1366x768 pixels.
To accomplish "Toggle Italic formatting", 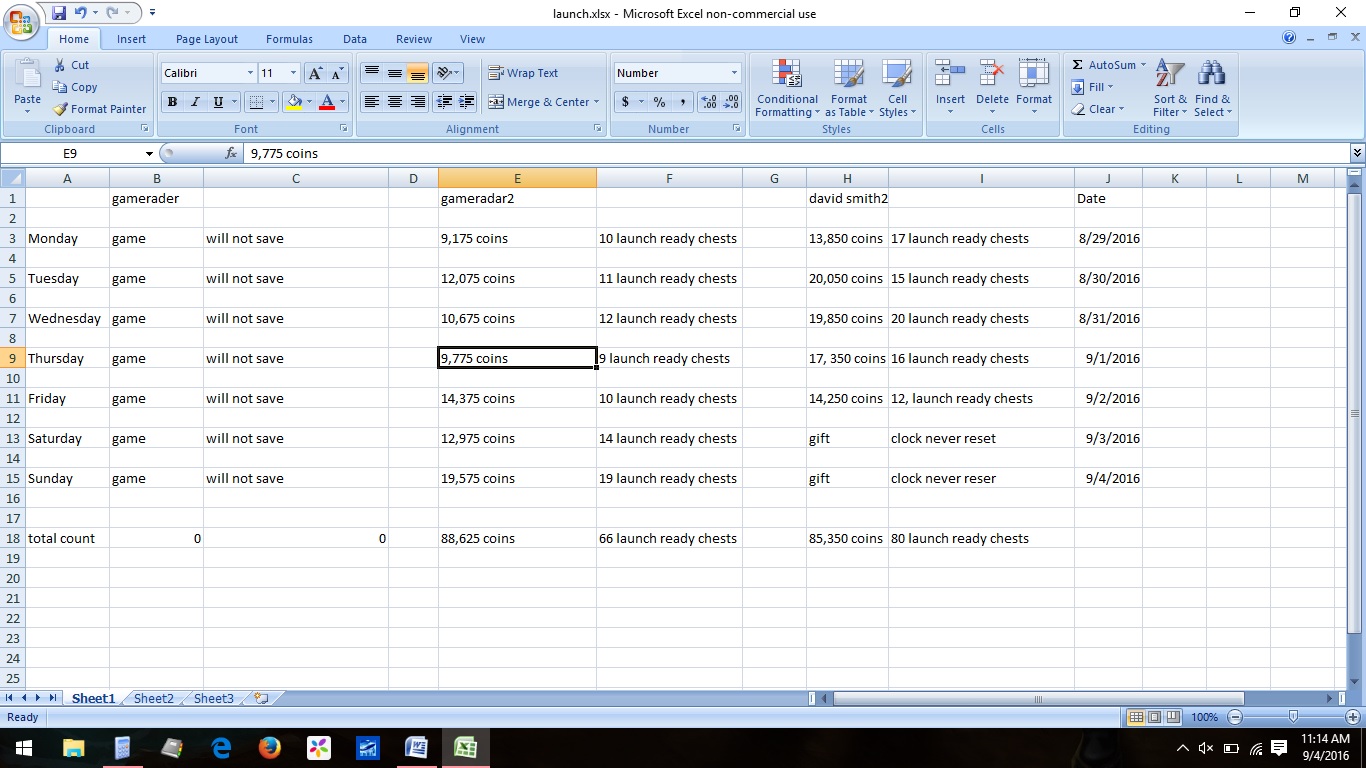I will coord(195,102).
